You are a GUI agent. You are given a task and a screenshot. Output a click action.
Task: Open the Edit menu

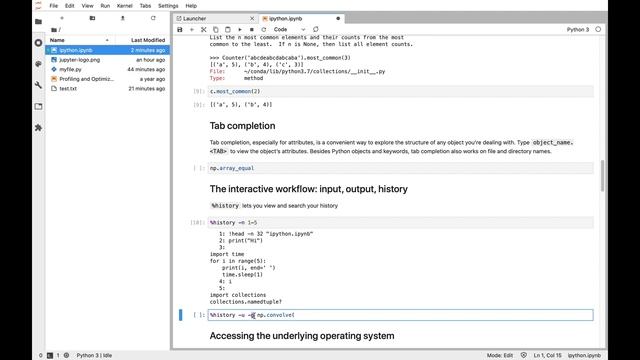coord(69,6)
